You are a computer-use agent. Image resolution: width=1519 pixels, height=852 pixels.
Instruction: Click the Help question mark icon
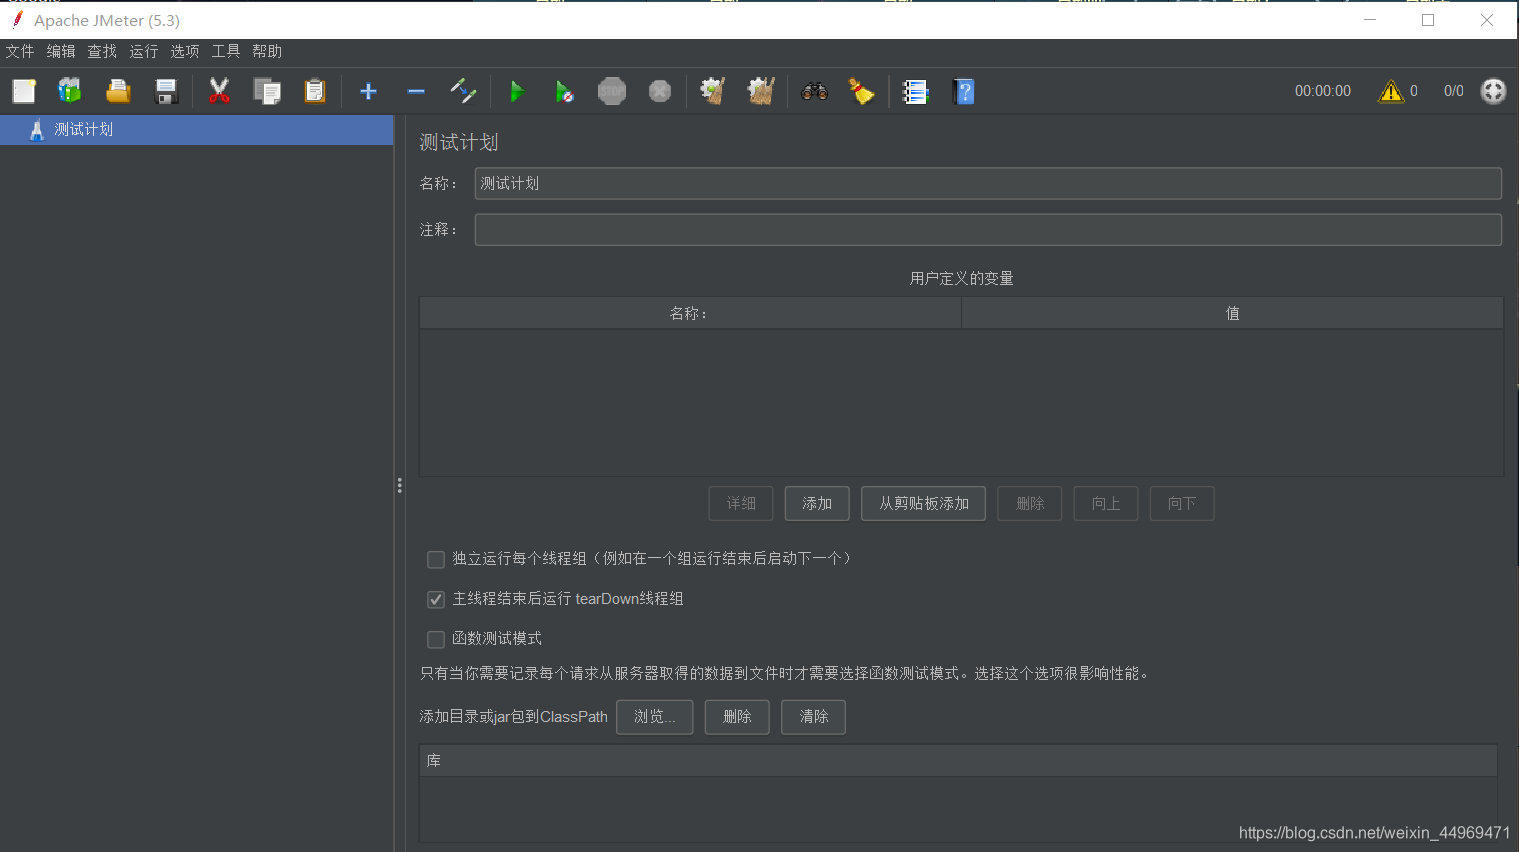(x=964, y=91)
